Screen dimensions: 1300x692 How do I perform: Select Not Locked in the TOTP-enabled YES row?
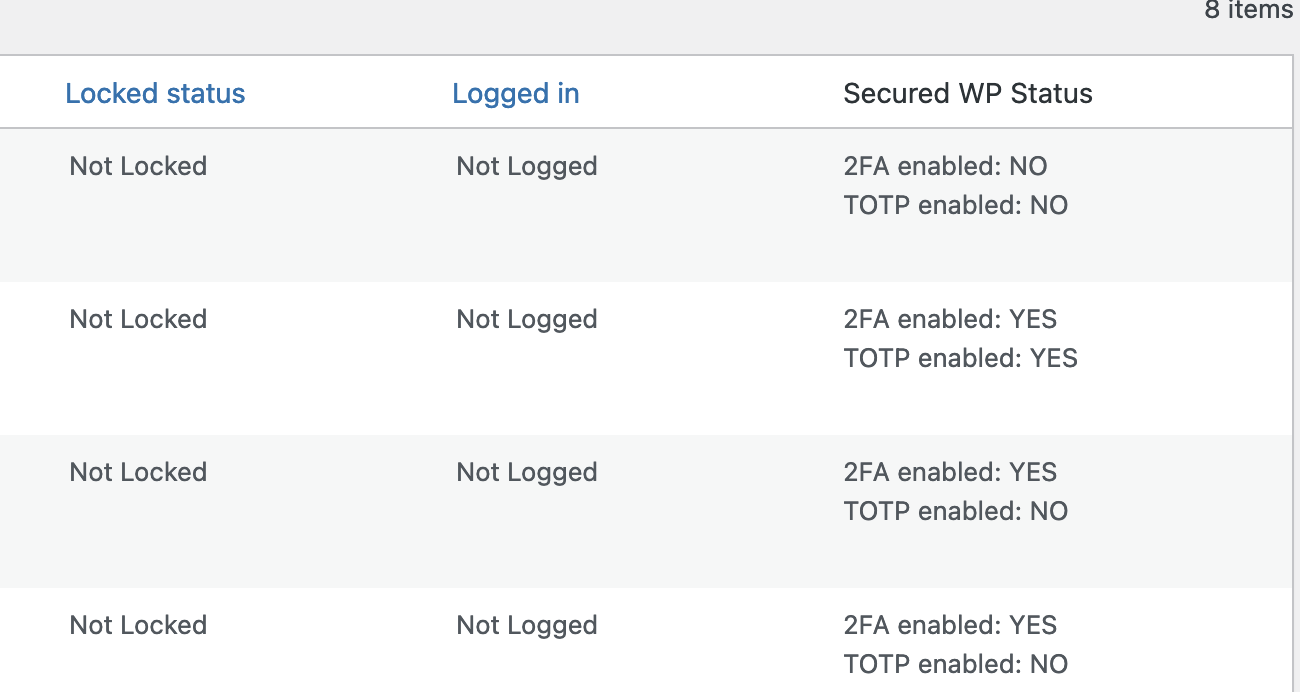pos(138,319)
